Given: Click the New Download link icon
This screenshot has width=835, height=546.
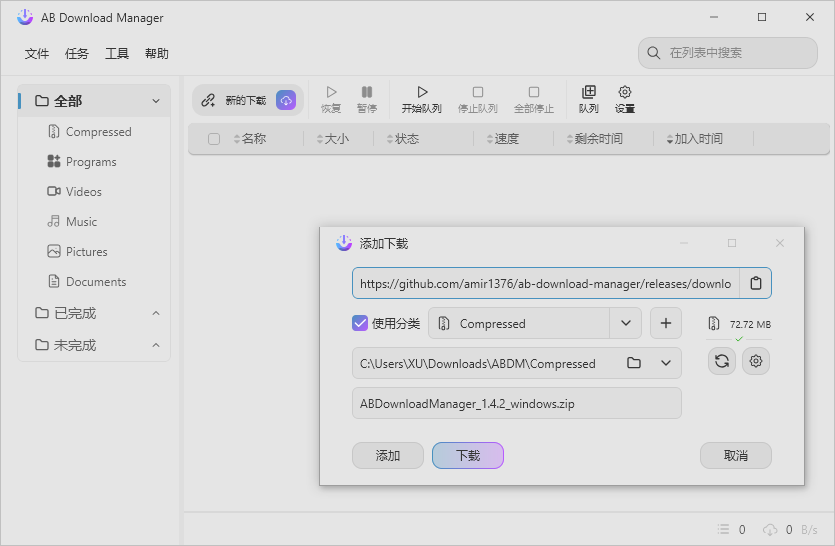Looking at the screenshot, I should click(208, 100).
